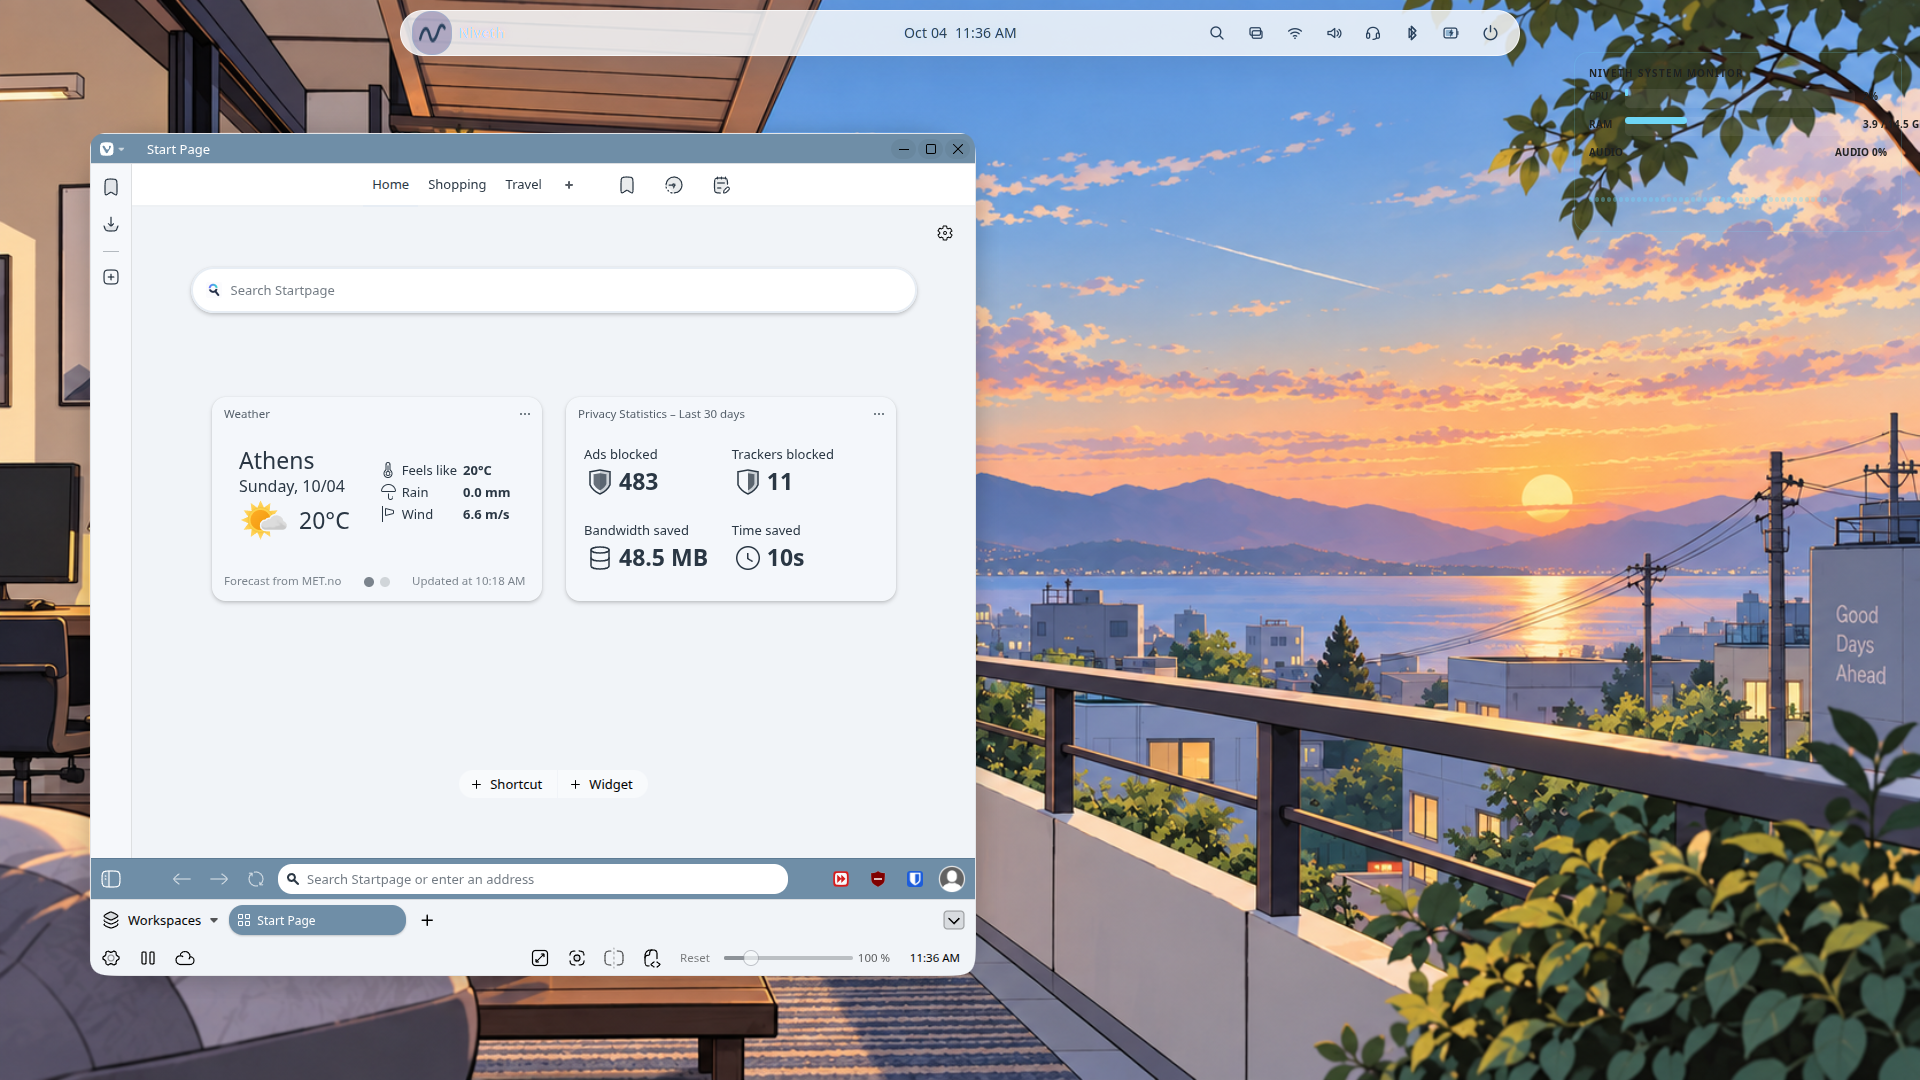
Task: Open Privacy Statistics widget options menu
Action: (879, 414)
